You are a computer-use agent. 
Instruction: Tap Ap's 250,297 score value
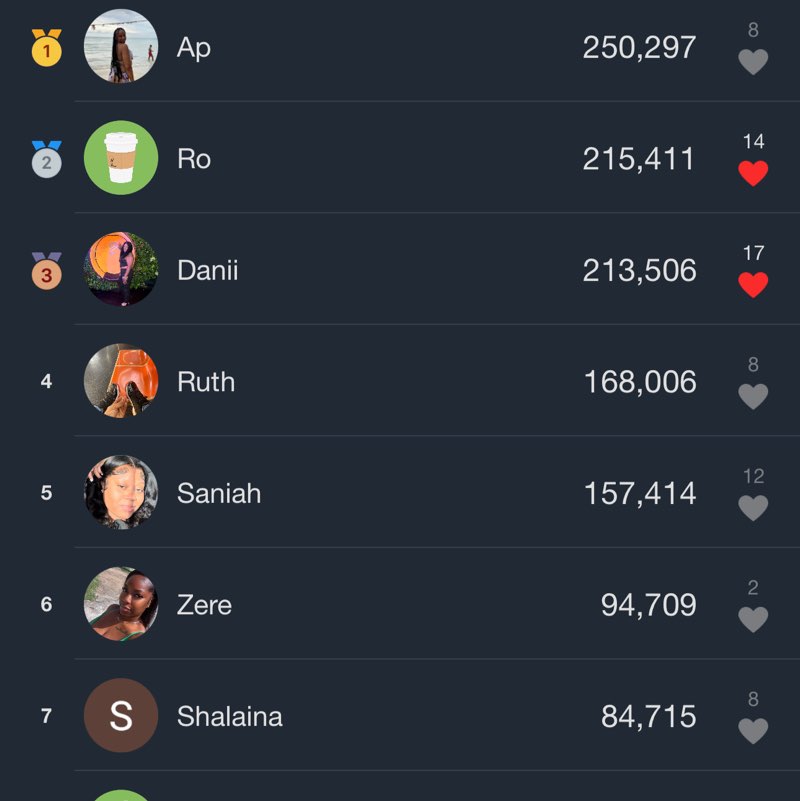[639, 47]
